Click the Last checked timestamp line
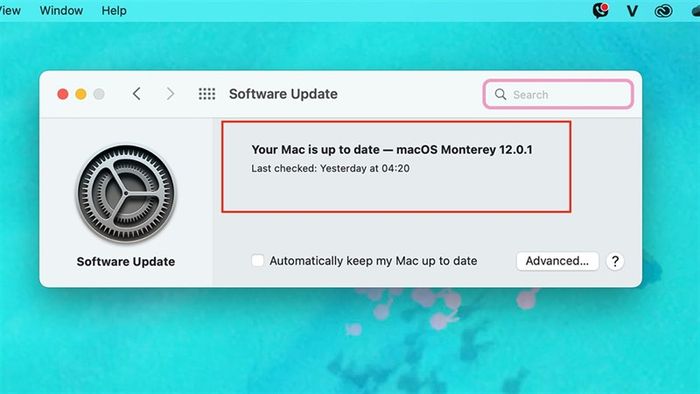Image resolution: width=700 pixels, height=394 pixels. [330, 168]
